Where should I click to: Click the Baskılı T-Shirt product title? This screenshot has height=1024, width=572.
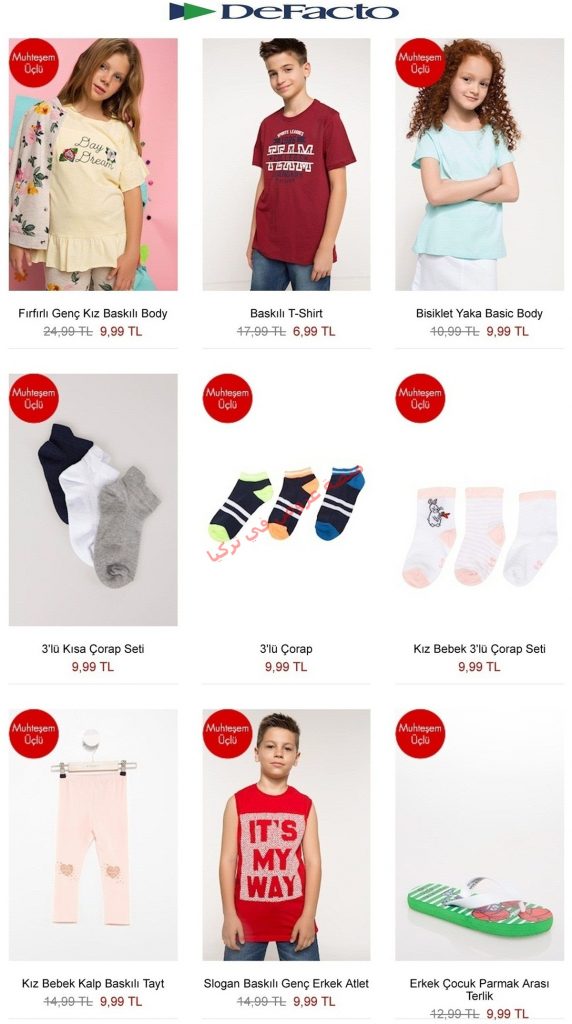(286, 313)
